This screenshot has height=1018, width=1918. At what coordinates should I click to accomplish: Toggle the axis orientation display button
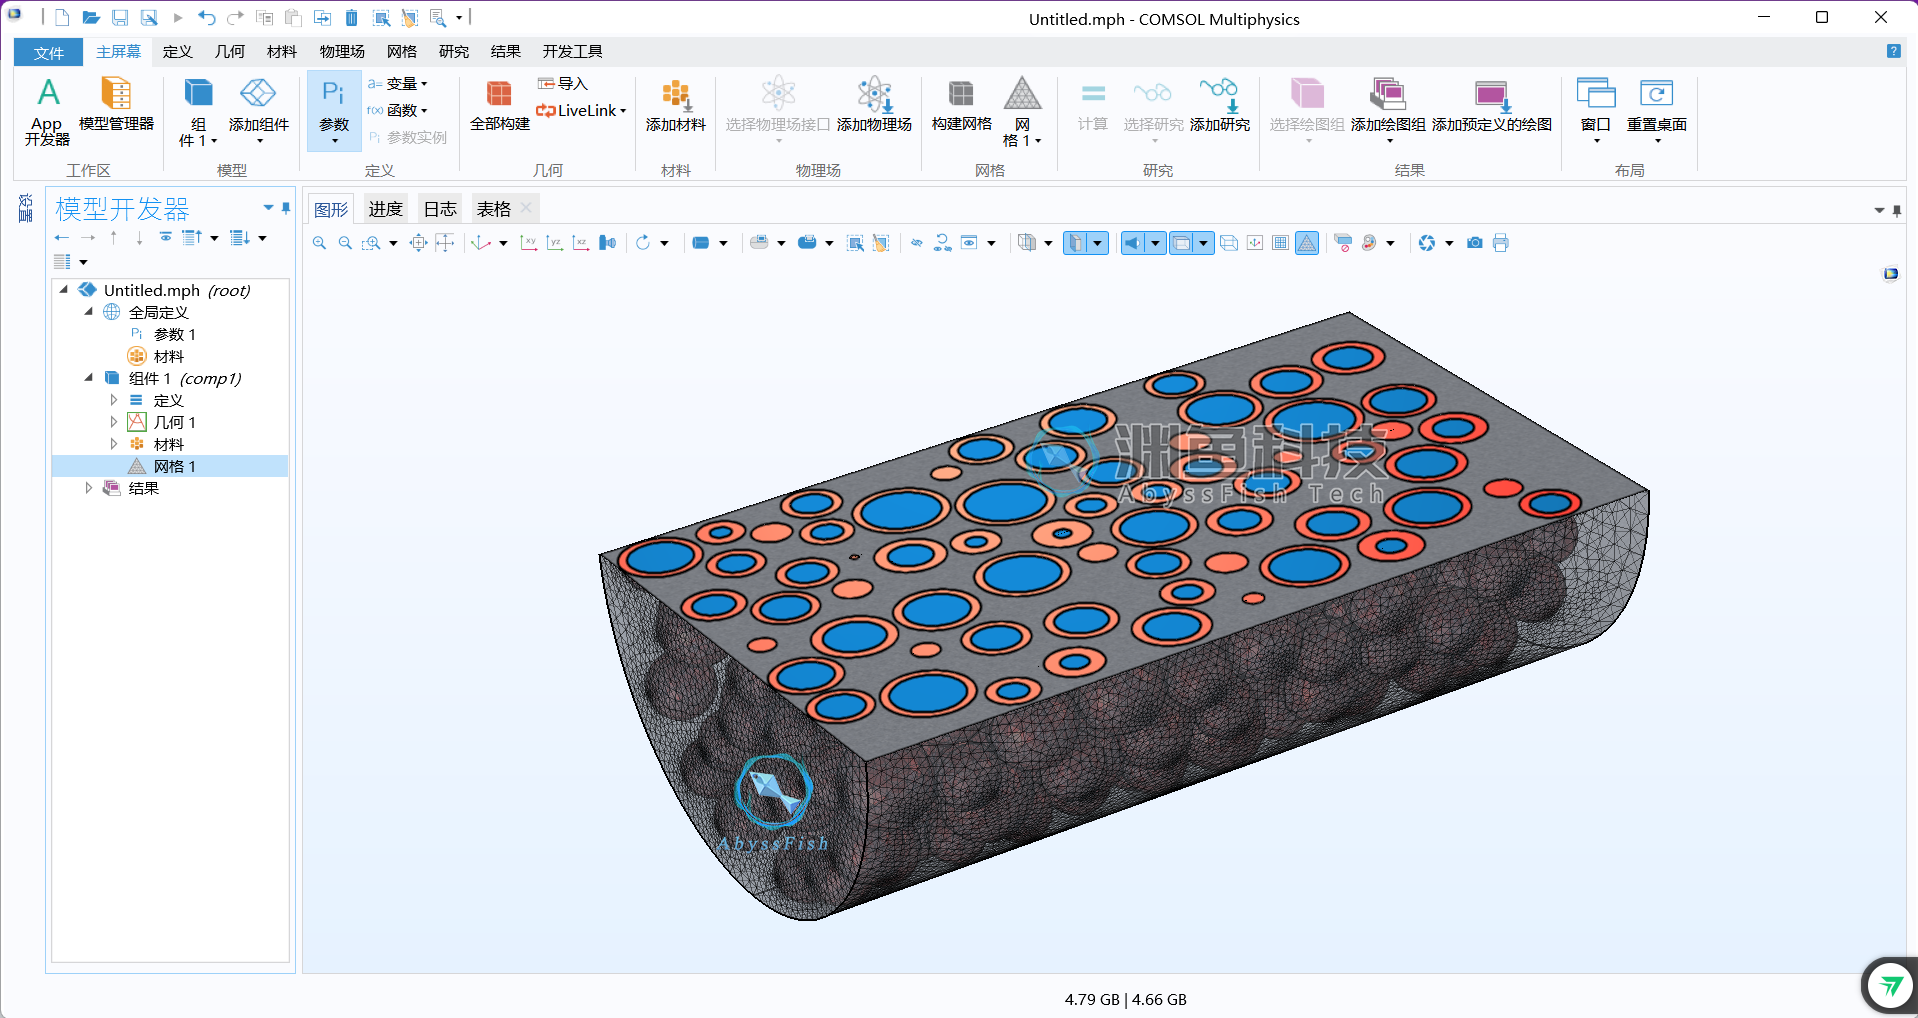[x=1255, y=243]
